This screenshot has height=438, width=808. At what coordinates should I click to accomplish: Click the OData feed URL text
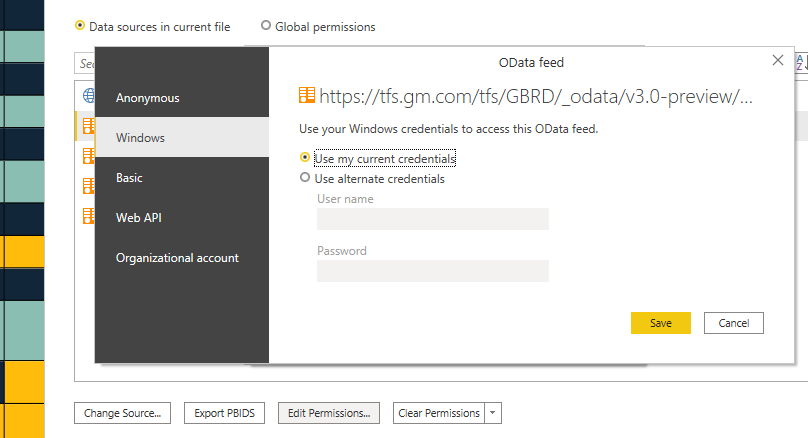pyautogui.click(x=536, y=96)
